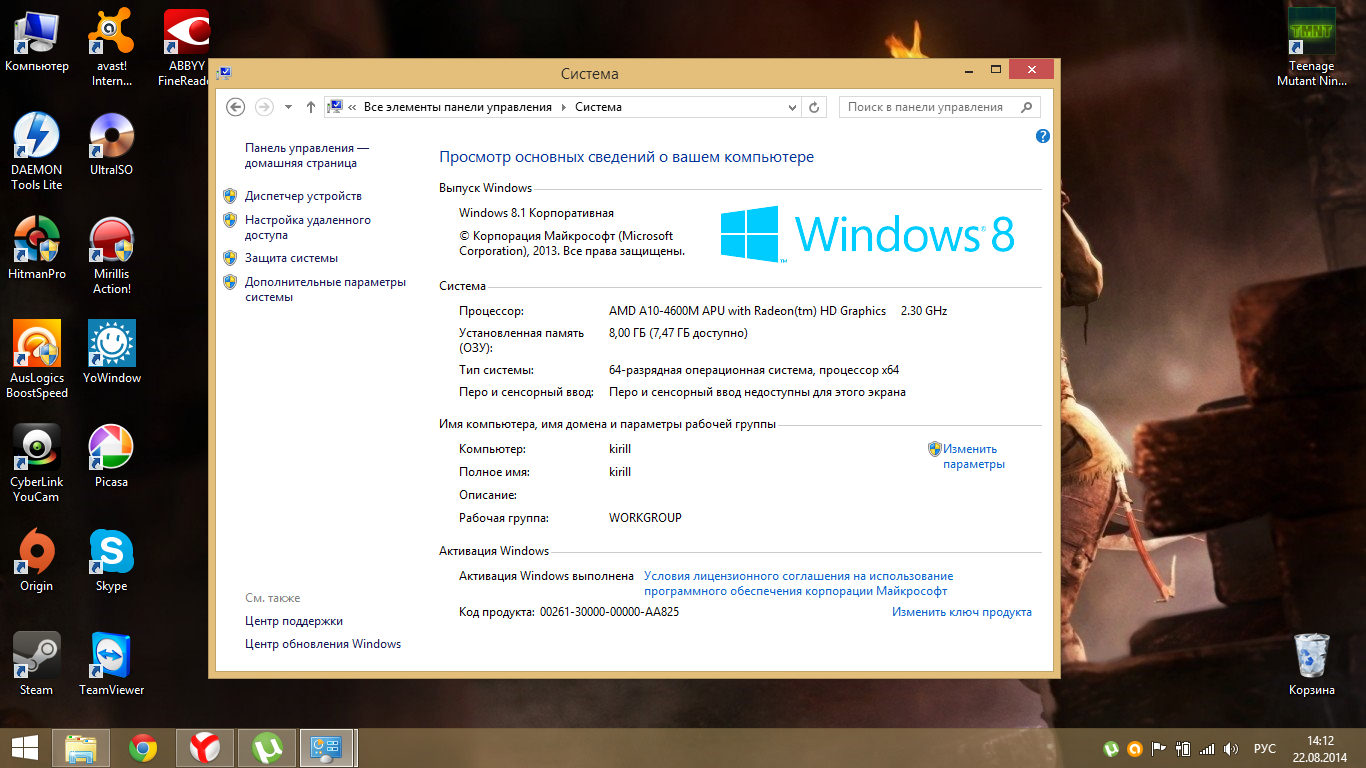Select 'Все элементы панели управления' breadcrumb
The width and height of the screenshot is (1366, 768).
pyautogui.click(x=458, y=107)
